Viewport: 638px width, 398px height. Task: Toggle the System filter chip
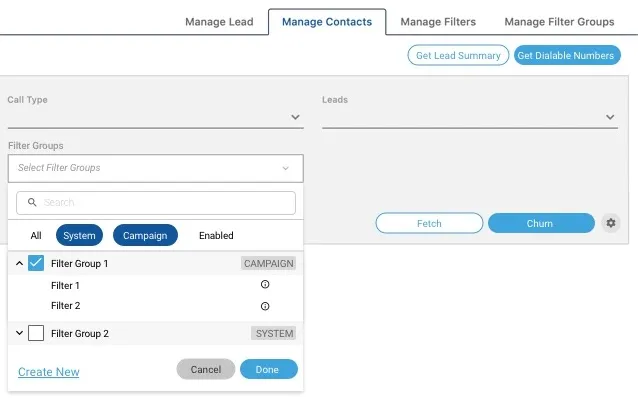click(79, 235)
